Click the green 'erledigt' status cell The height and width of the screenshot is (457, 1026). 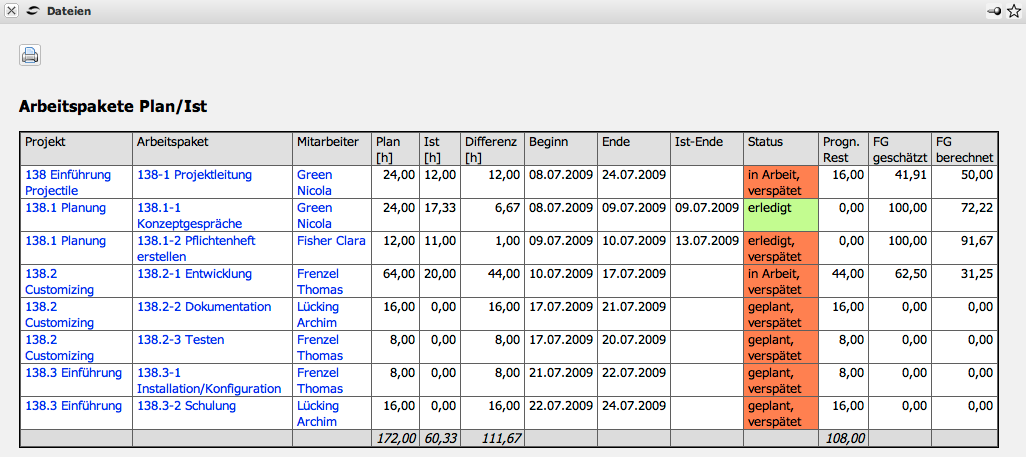tap(781, 215)
